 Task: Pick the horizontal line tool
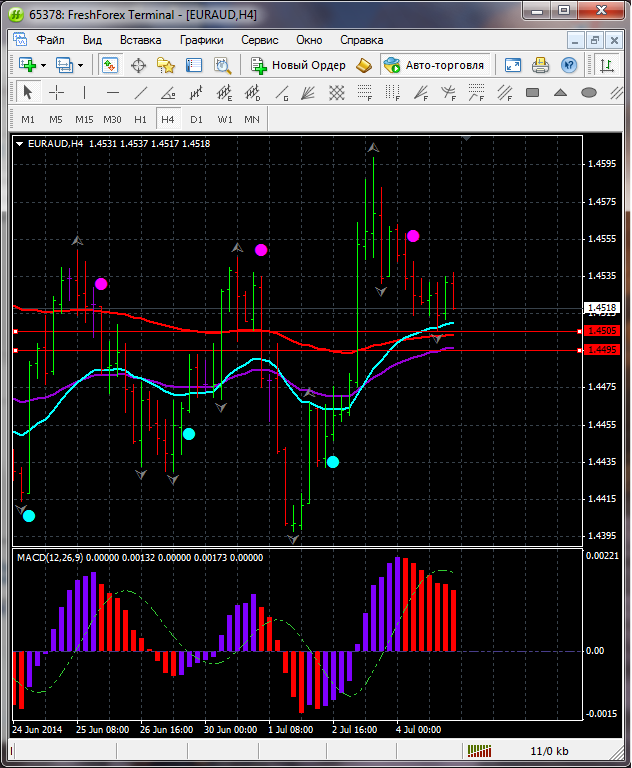[113, 93]
